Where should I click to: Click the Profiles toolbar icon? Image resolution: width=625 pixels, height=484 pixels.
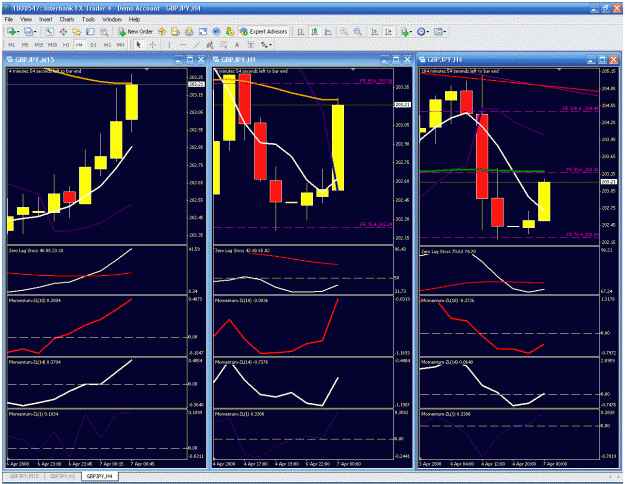coord(28,31)
